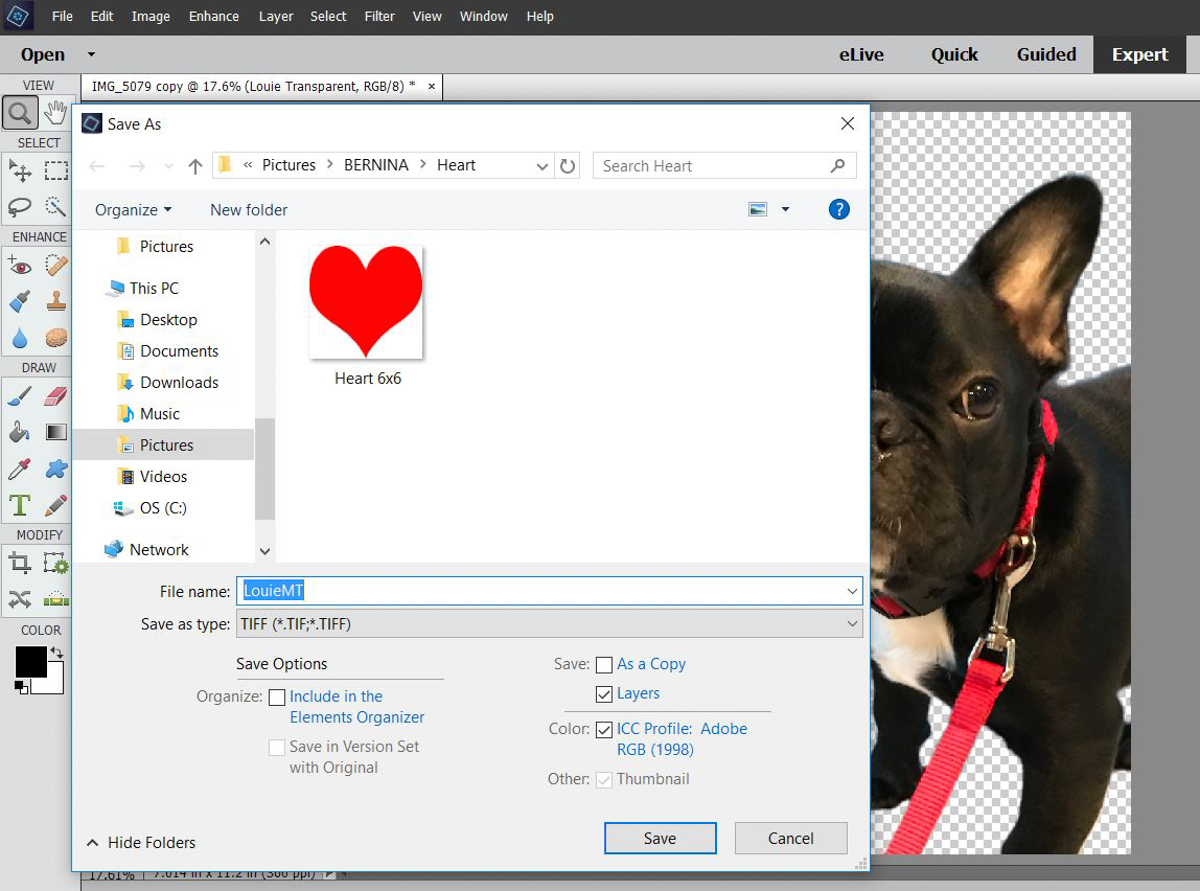
Task: Click the Paint Bucket tool
Action: (20, 433)
